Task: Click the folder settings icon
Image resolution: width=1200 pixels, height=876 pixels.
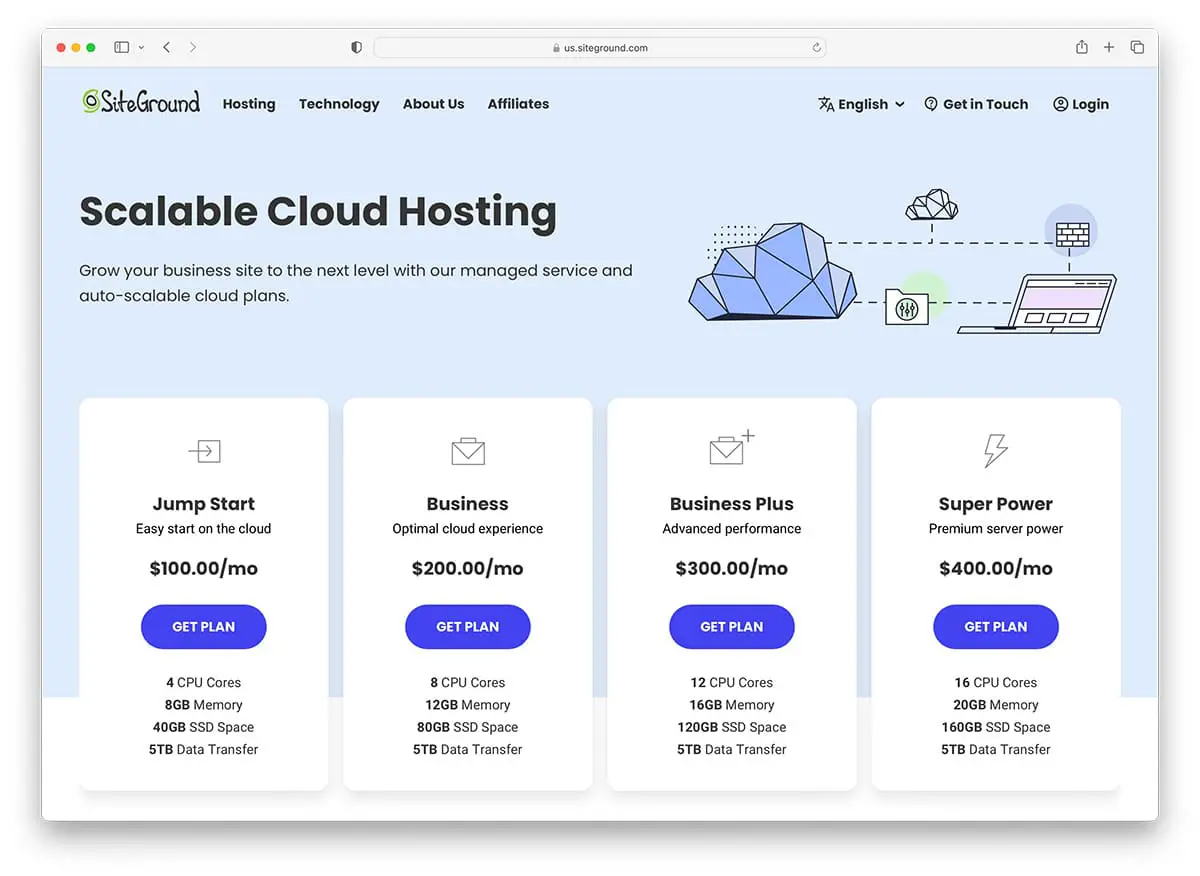Action: 907,305
